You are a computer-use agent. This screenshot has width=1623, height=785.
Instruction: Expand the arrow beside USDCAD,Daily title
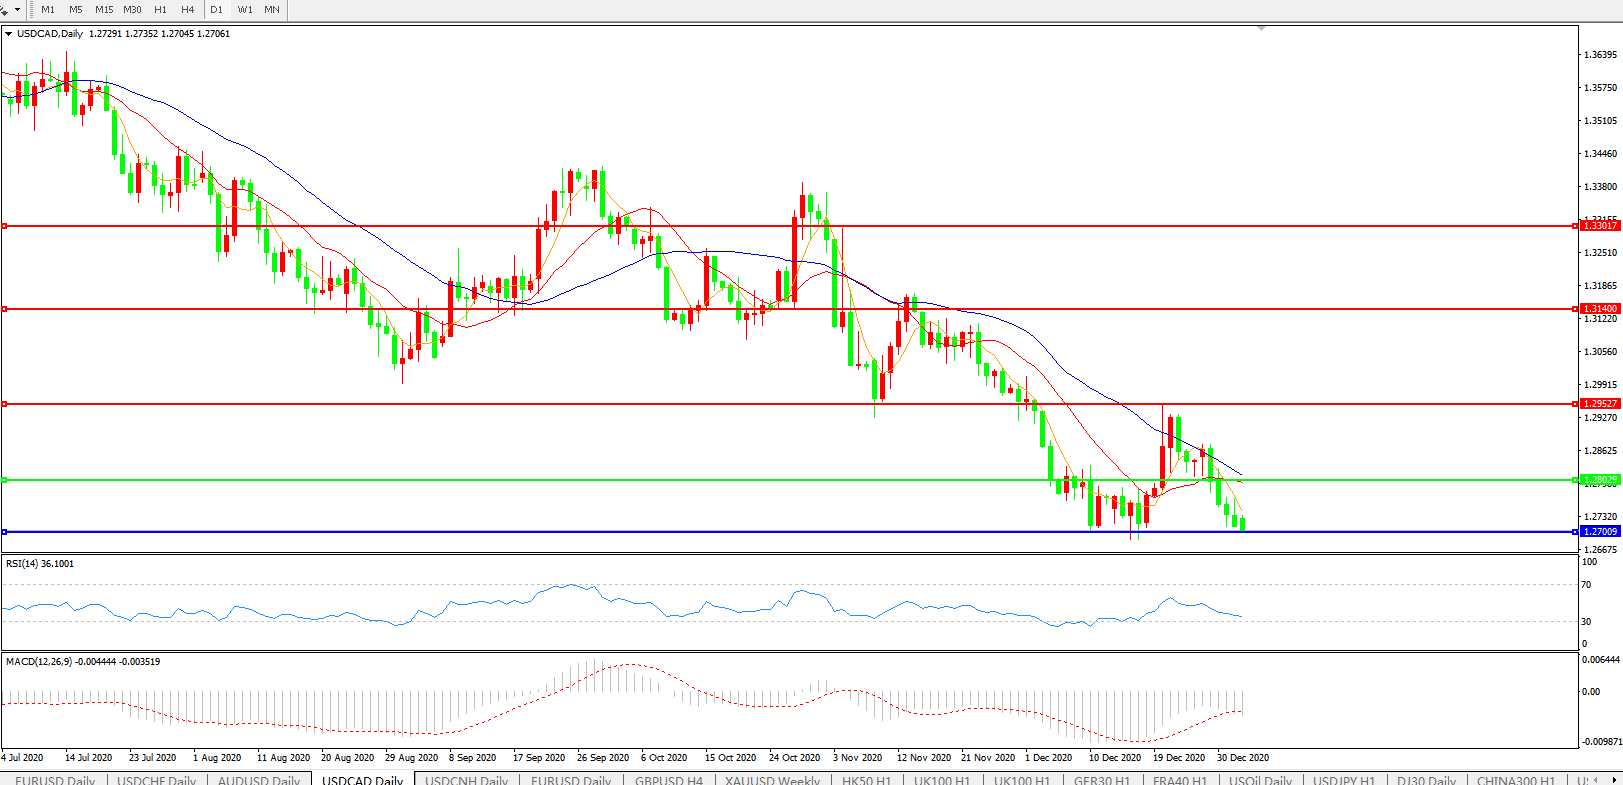pyautogui.click(x=9, y=34)
